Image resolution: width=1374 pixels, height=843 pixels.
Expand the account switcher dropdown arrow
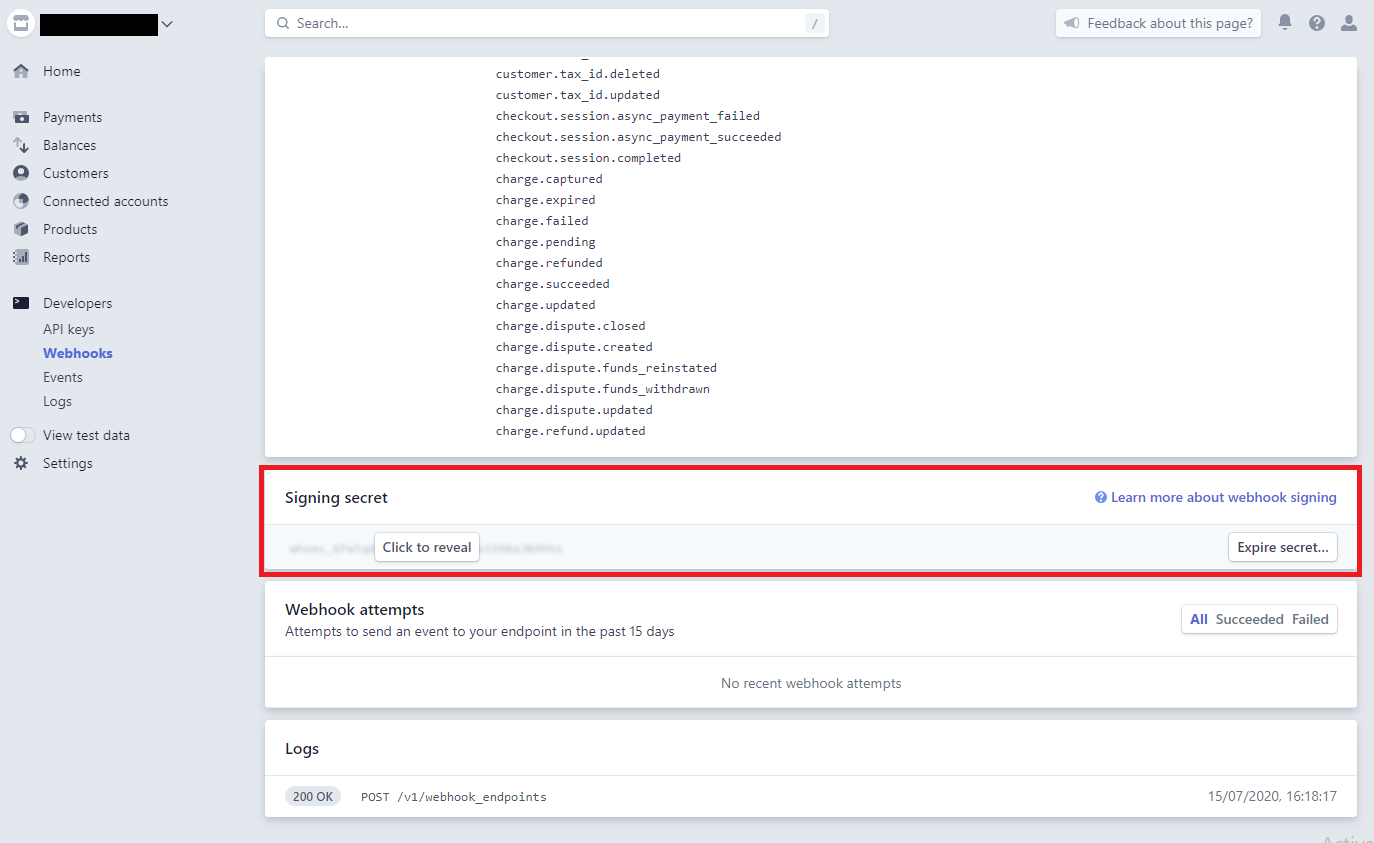(167, 25)
